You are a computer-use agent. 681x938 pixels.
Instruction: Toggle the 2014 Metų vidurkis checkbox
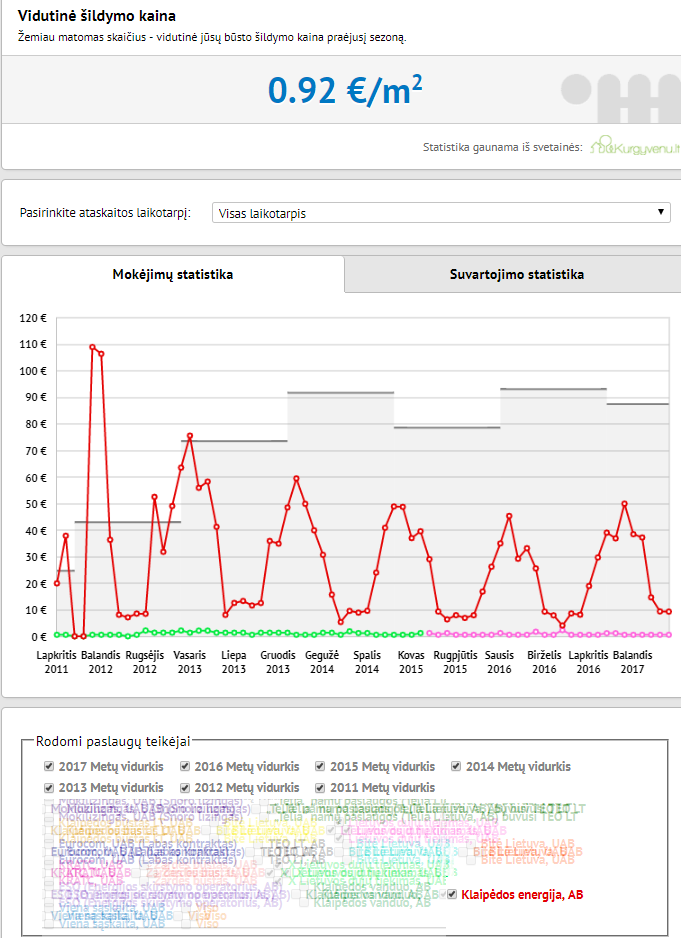[x=456, y=766]
